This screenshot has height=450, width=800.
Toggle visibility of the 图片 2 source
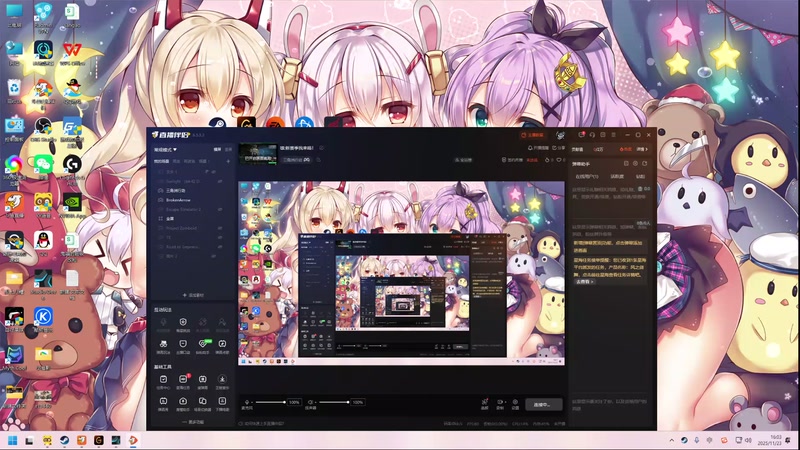click(x=214, y=256)
